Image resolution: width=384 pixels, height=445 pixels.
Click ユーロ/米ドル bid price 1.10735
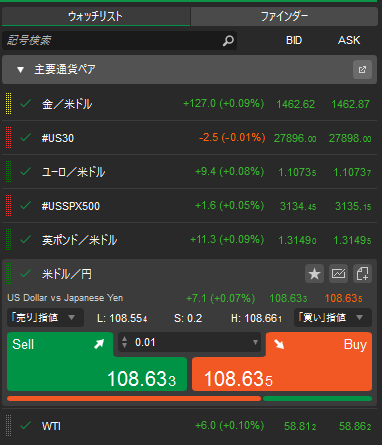coord(297,172)
